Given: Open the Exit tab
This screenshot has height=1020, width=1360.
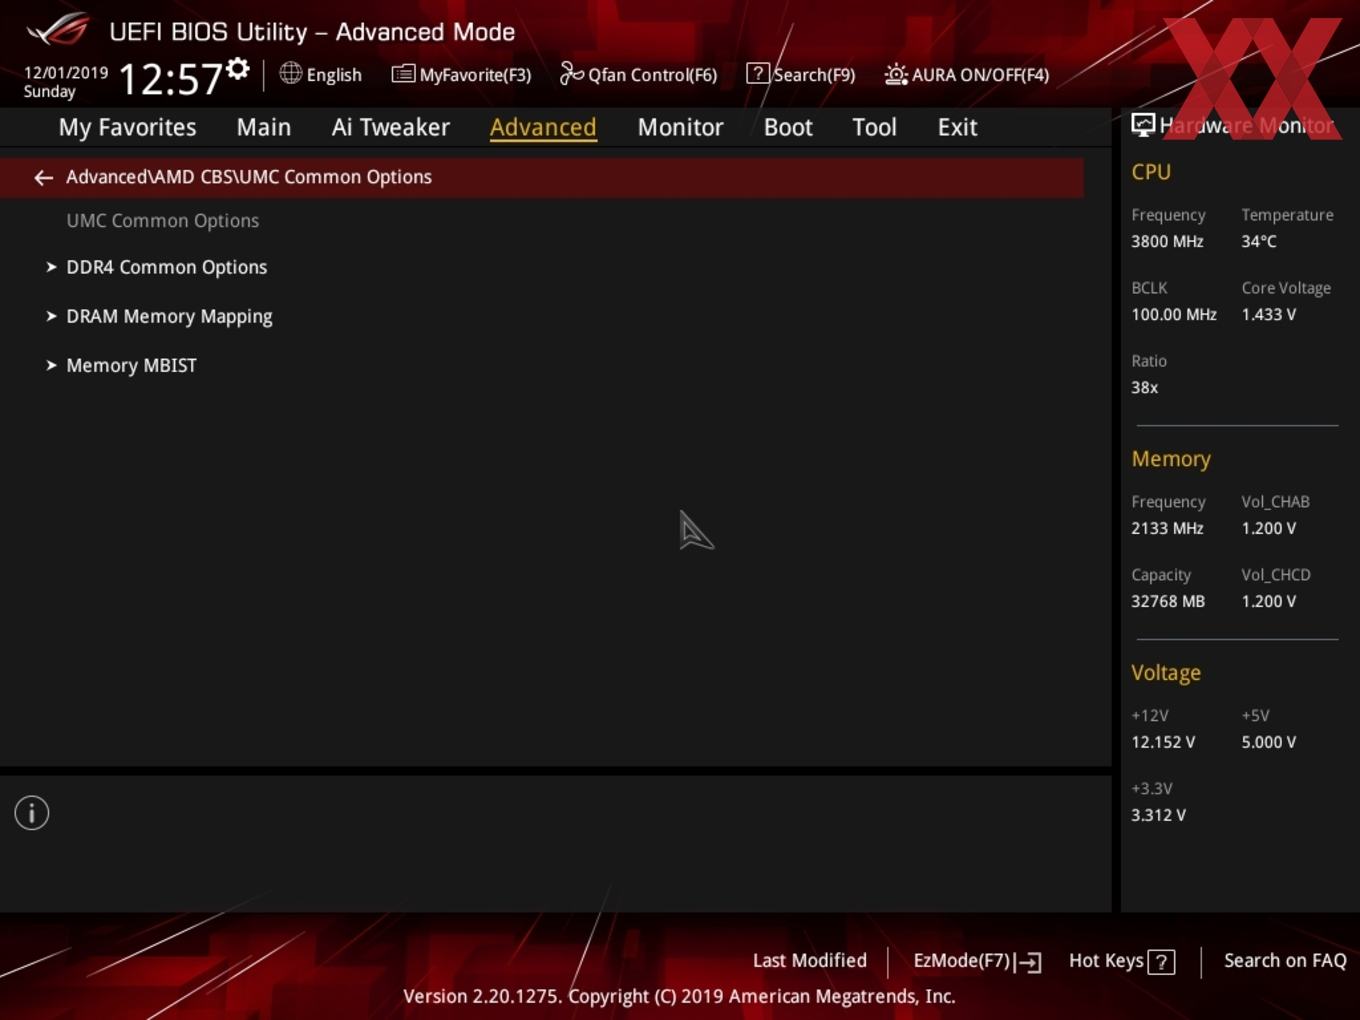Looking at the screenshot, I should pos(957,127).
